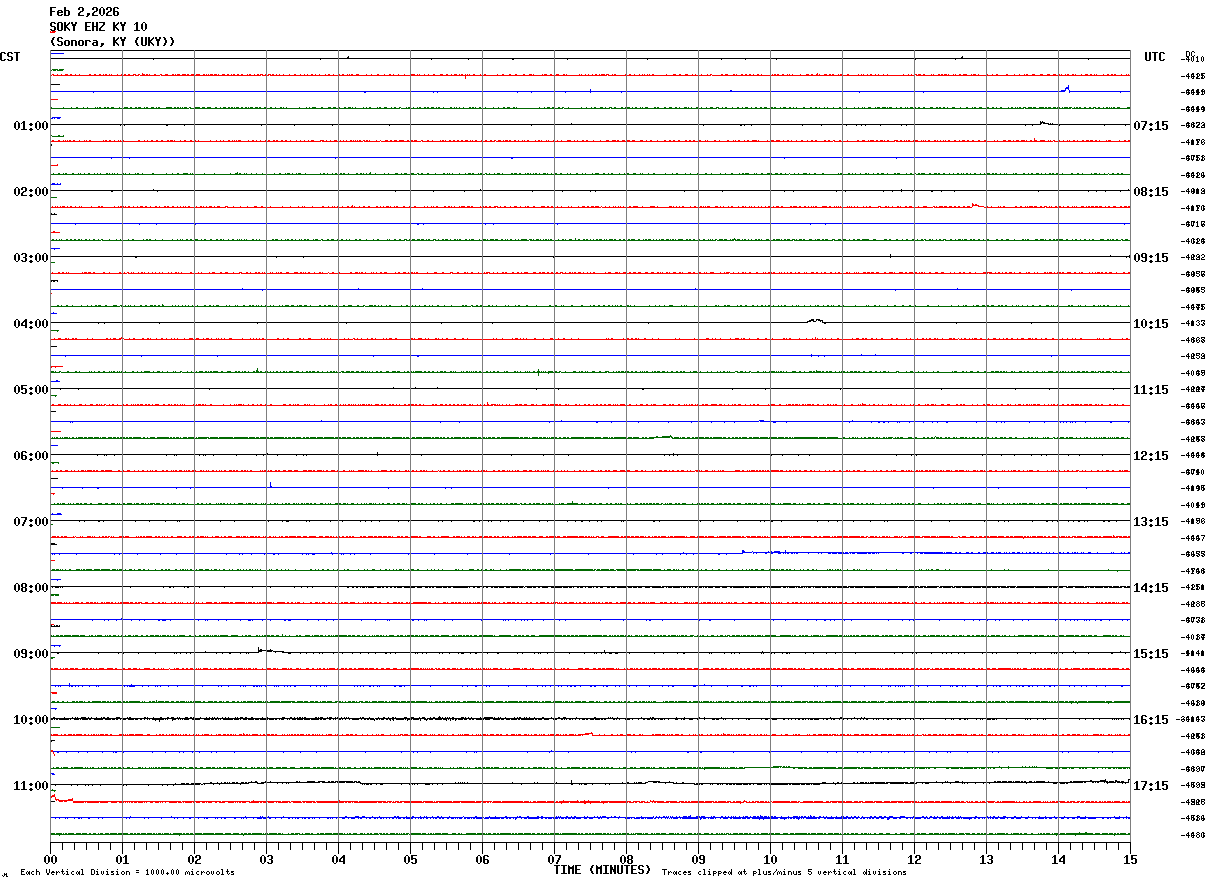Click the 12:15 UTC time label
Image resolution: width=1210 pixels, height=886 pixels.
click(x=1150, y=456)
